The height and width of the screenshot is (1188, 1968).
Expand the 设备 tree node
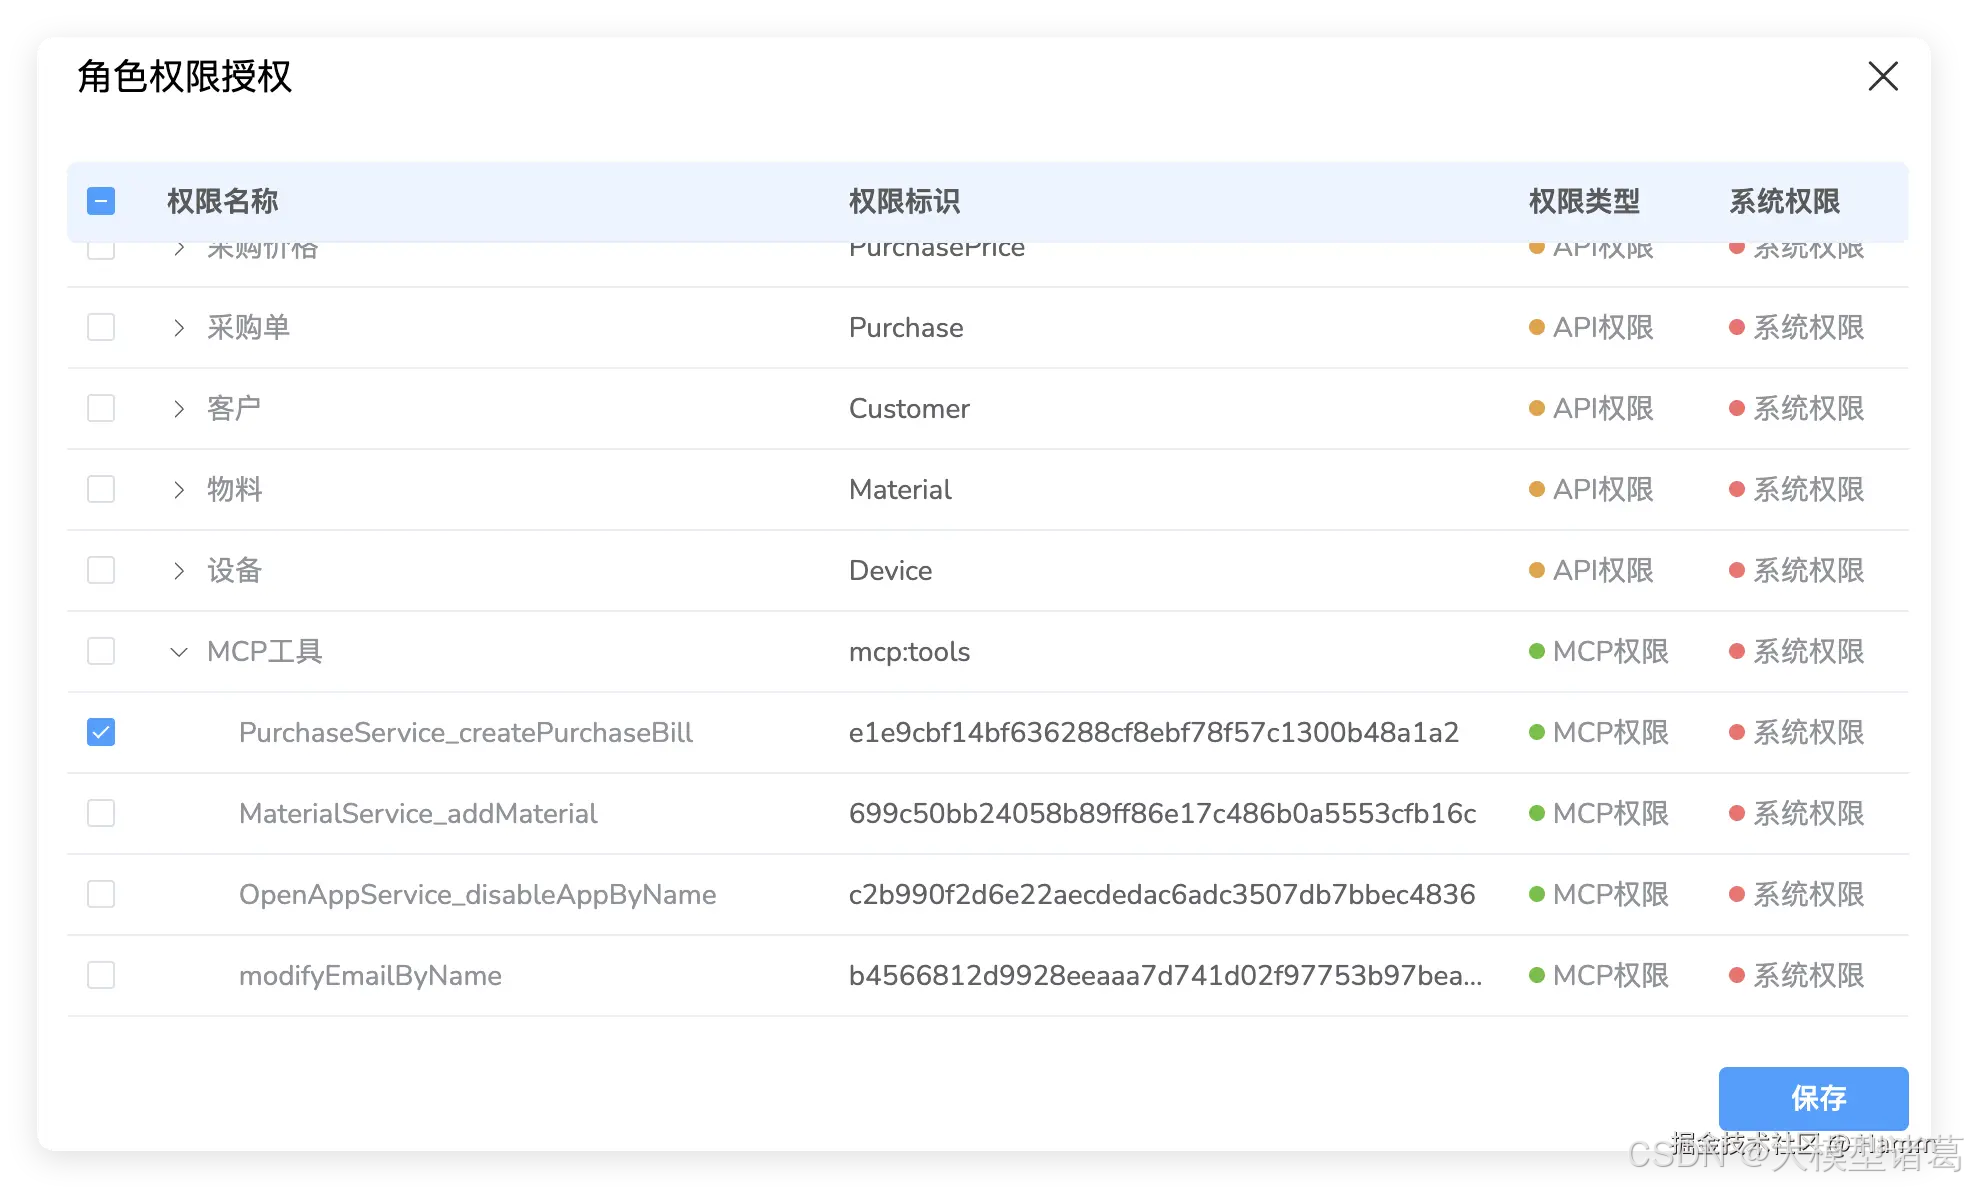click(x=179, y=571)
